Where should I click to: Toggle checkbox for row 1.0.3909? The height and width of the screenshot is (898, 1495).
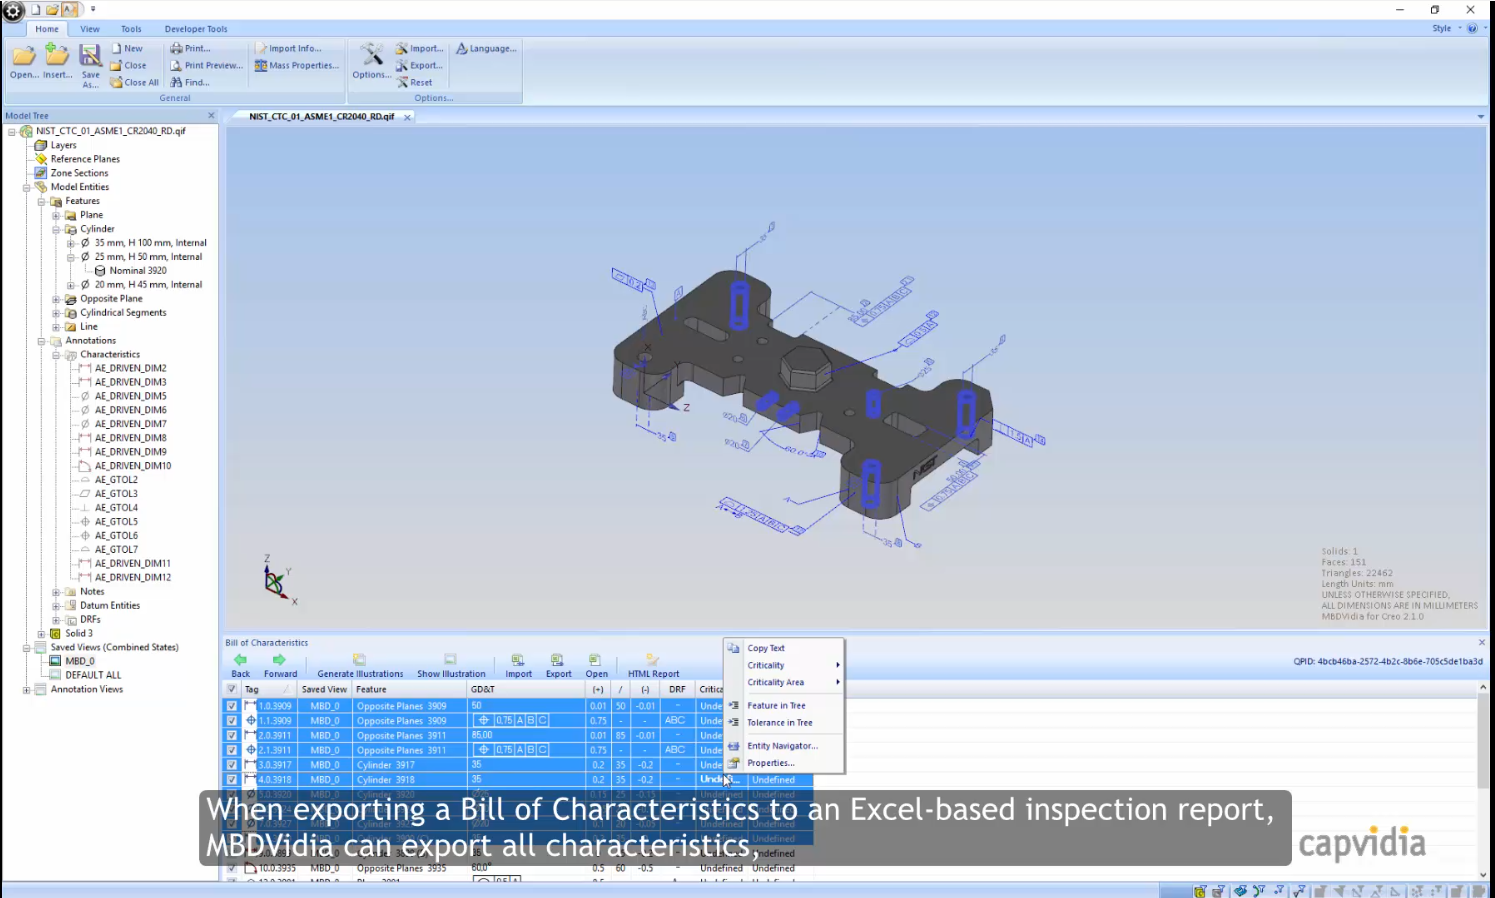pos(232,706)
